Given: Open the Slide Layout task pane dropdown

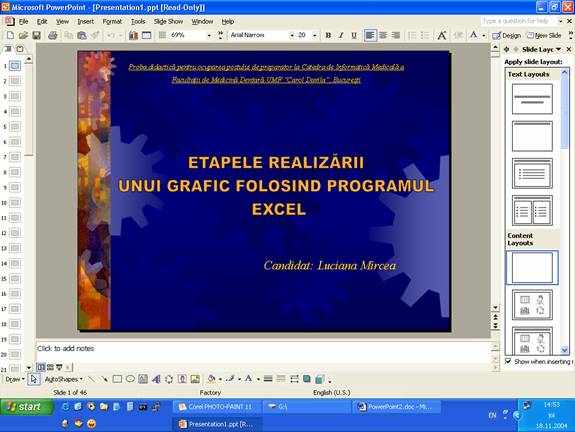Looking at the screenshot, I should tap(558, 49).
